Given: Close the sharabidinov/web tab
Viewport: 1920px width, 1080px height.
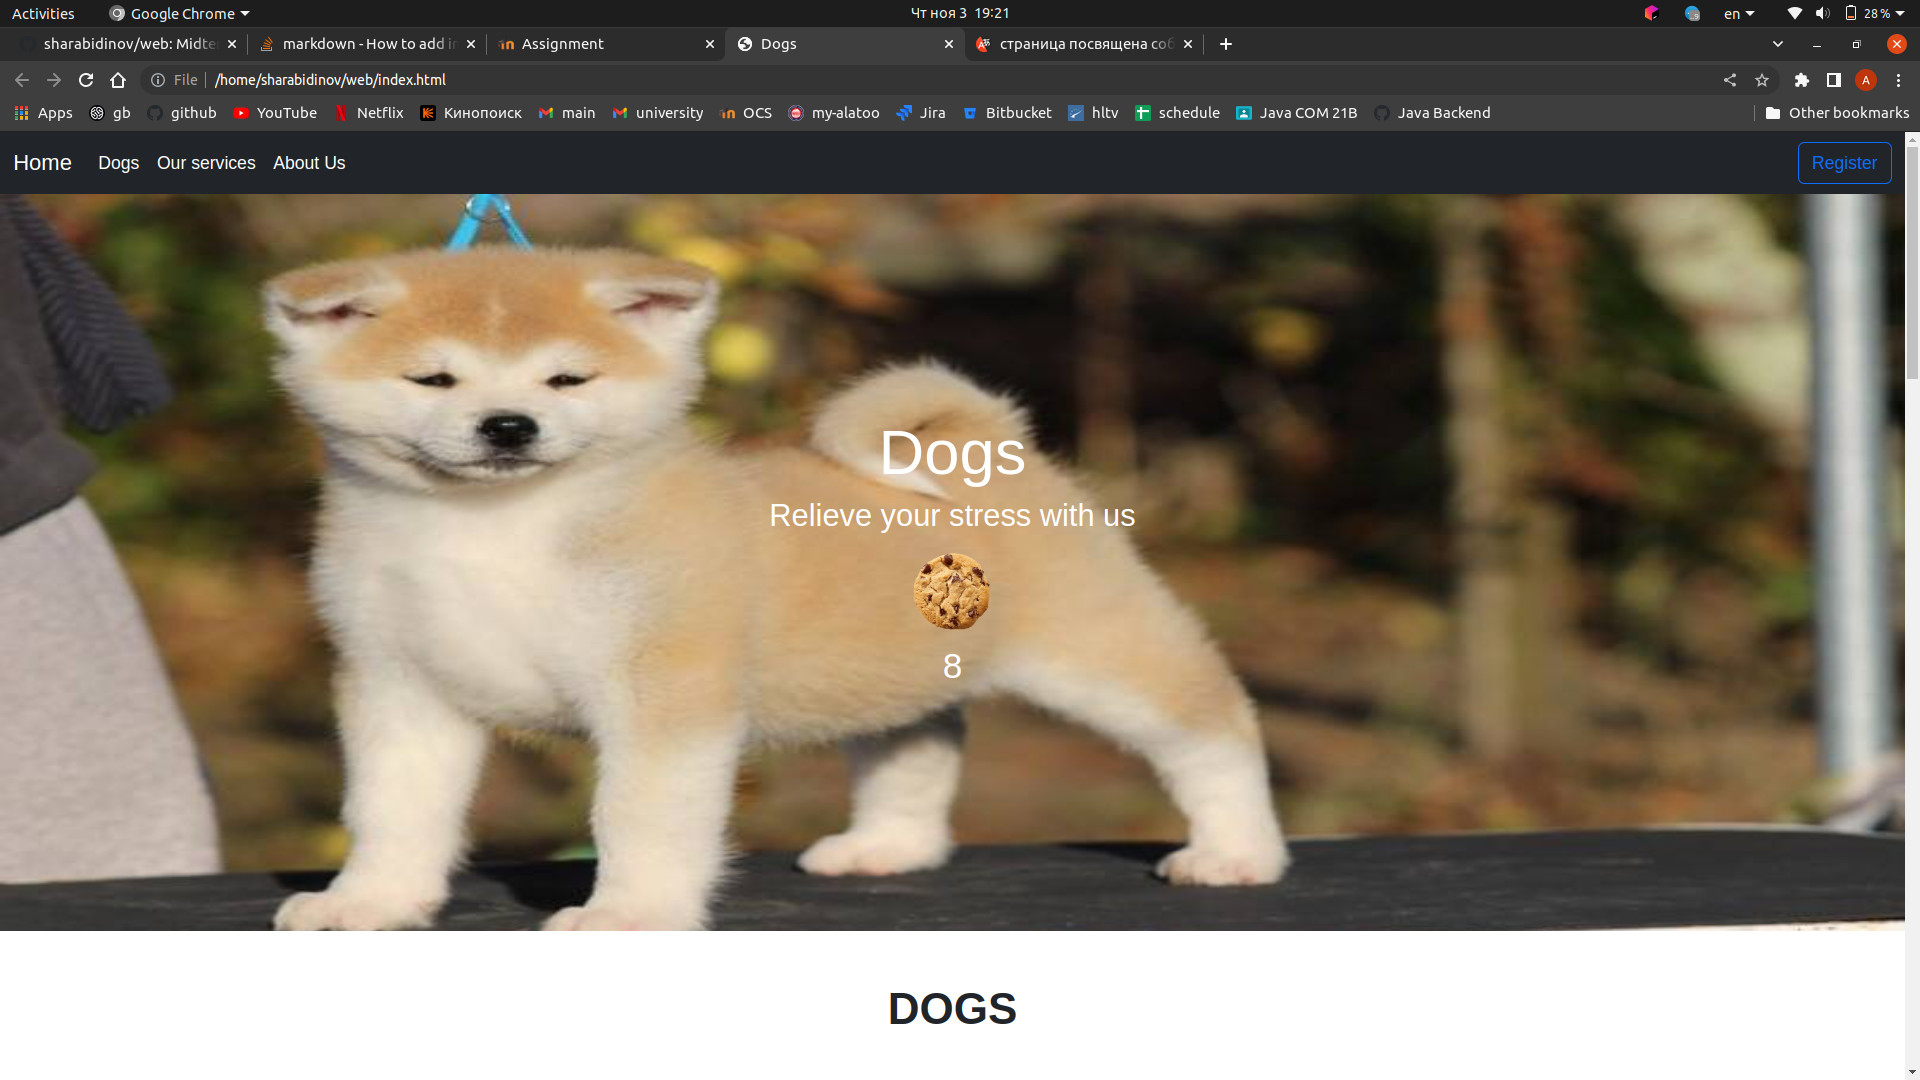Looking at the screenshot, I should click(x=232, y=44).
